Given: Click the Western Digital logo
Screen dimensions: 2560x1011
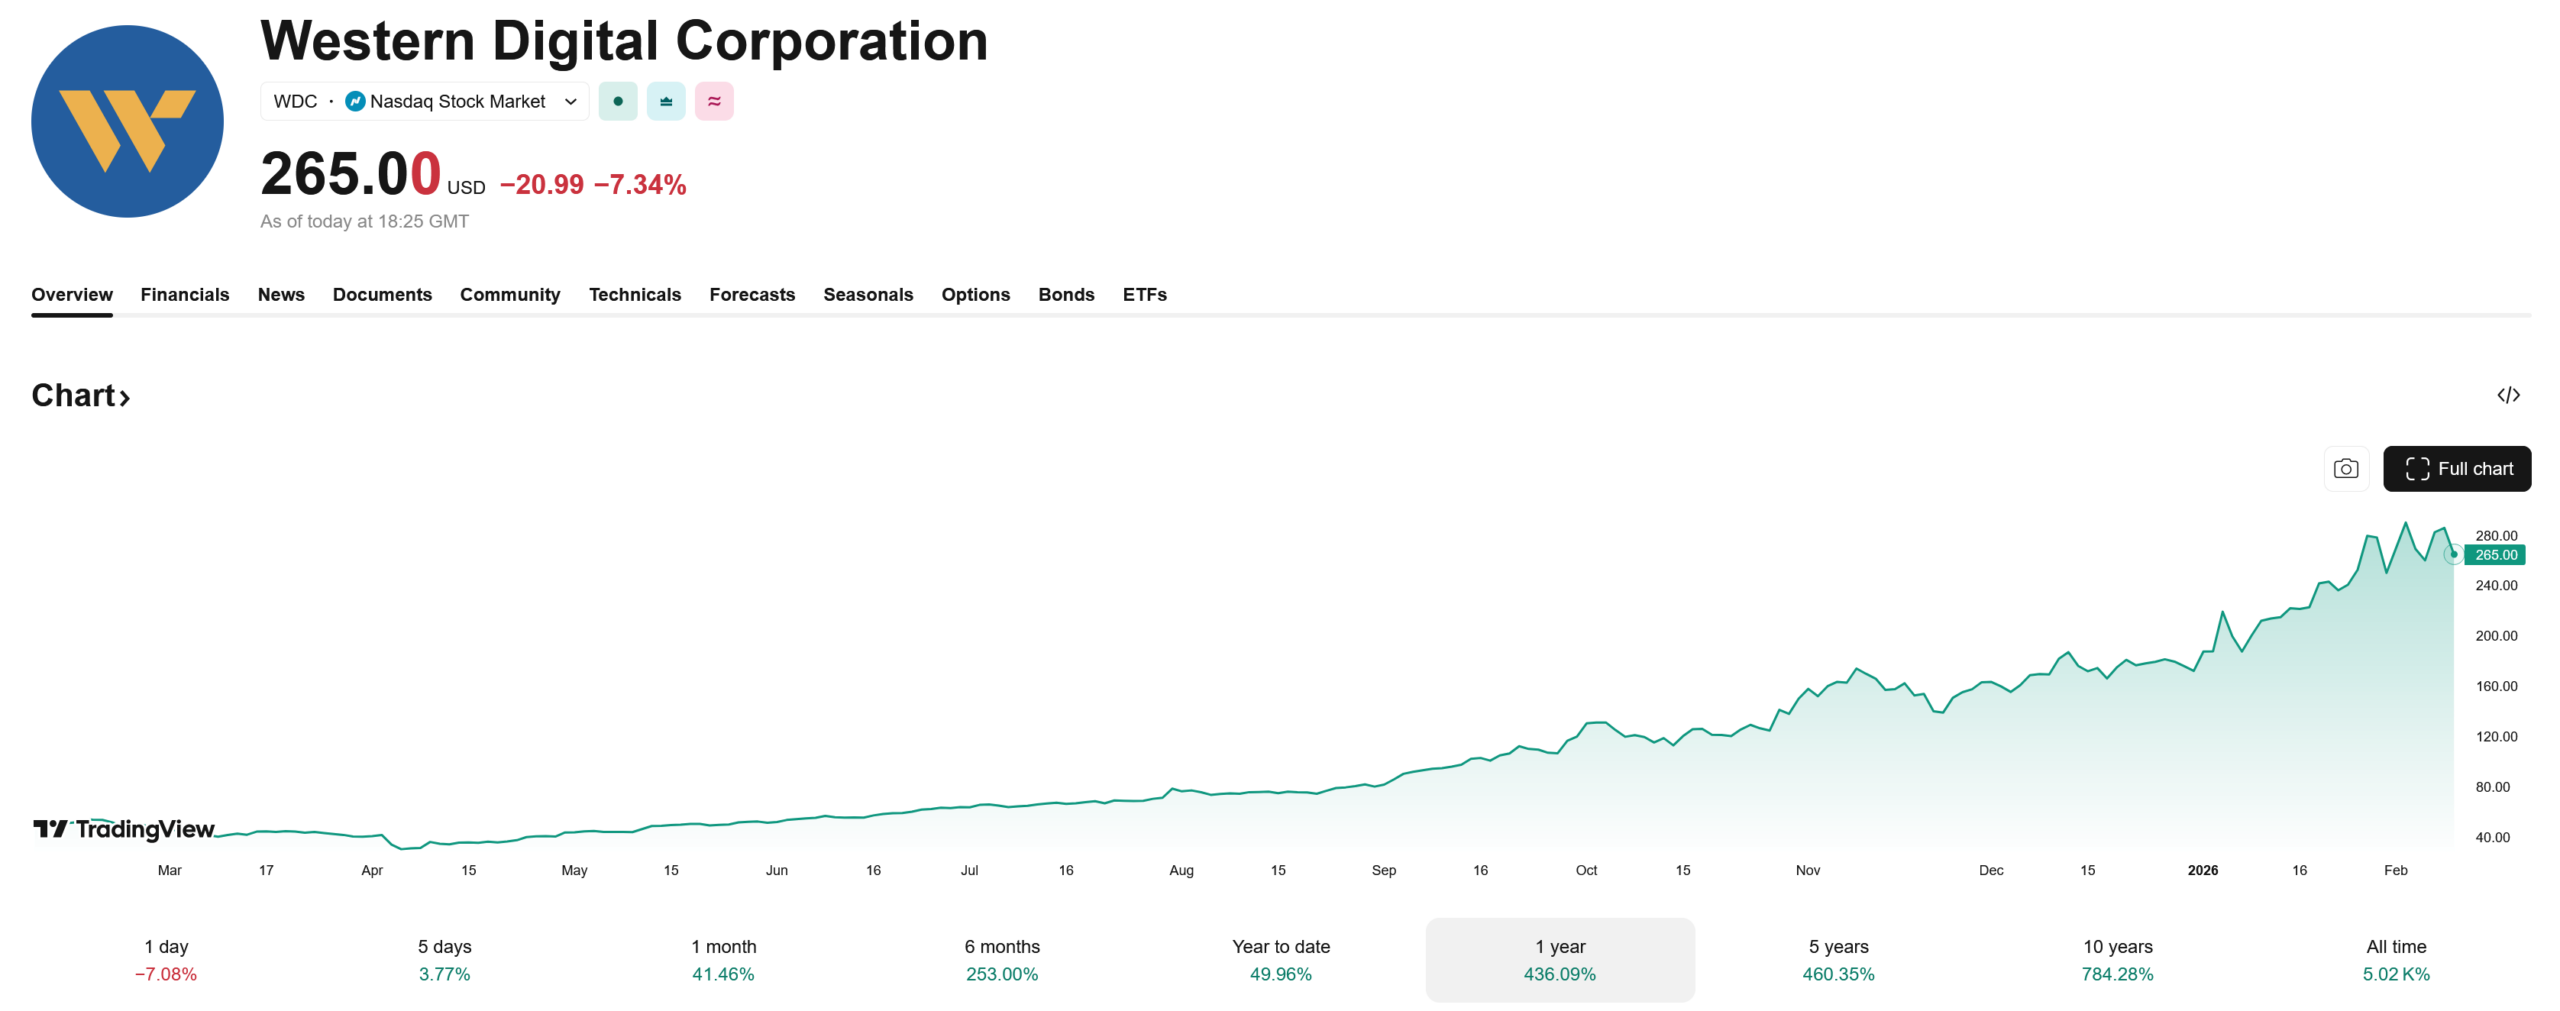Looking at the screenshot, I should (x=127, y=121).
